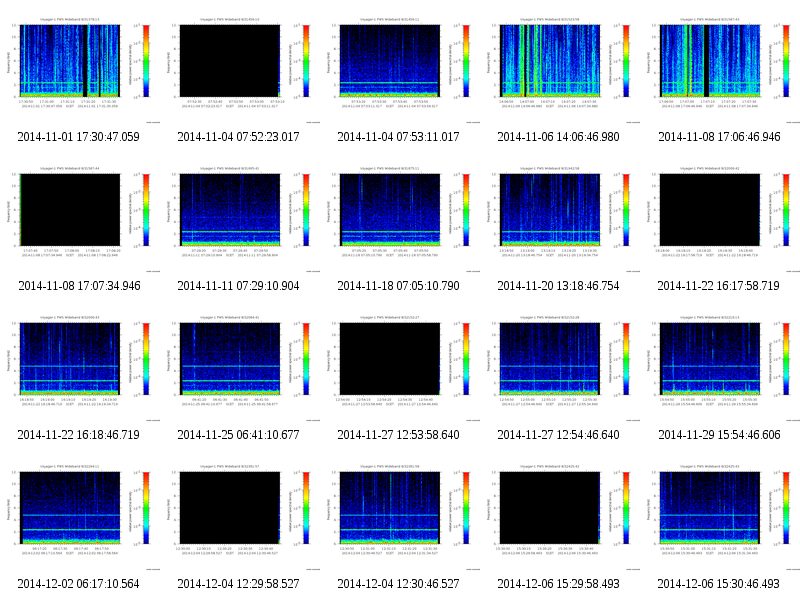Click the caption text 2014-11-04 07:52:23.017
This screenshot has width=800, height=596.
click(238, 137)
